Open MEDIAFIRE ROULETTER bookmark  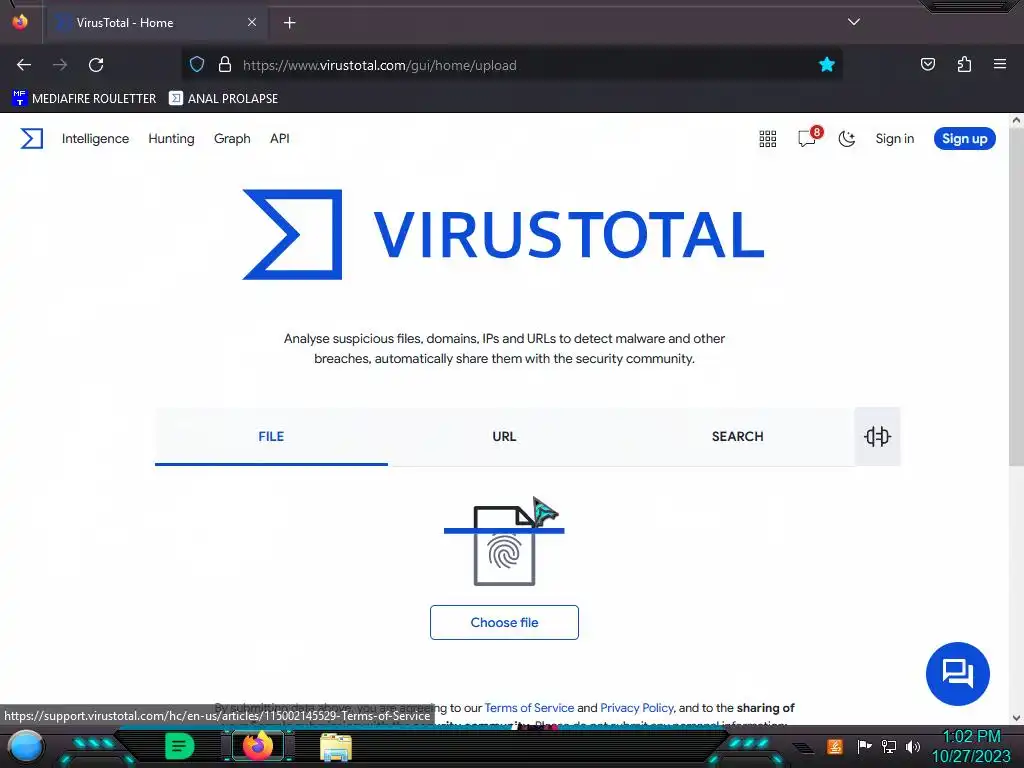(x=84, y=99)
